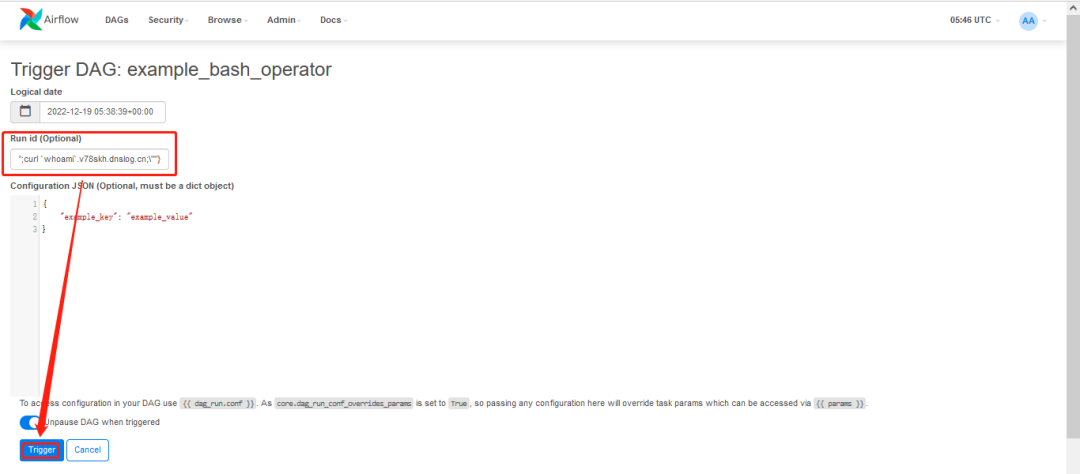Open the calendar icon beside Logical date
The height and width of the screenshot is (474, 1080).
pos(25,112)
